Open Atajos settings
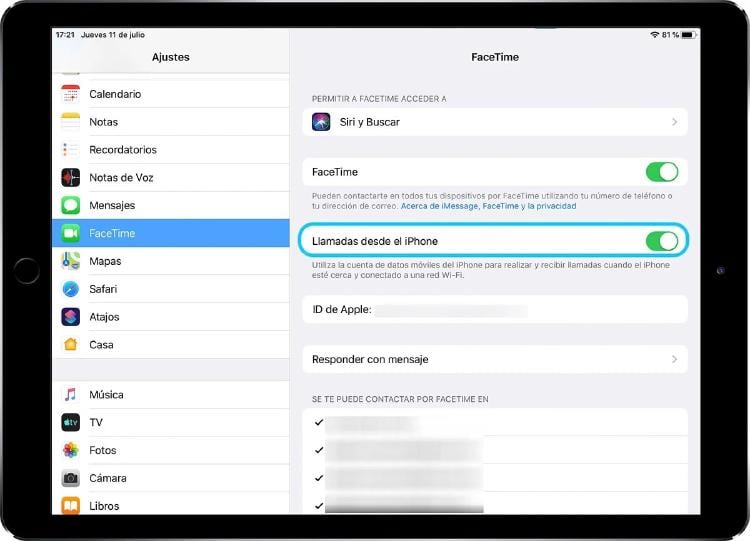The width and height of the screenshot is (750, 541). (x=171, y=317)
